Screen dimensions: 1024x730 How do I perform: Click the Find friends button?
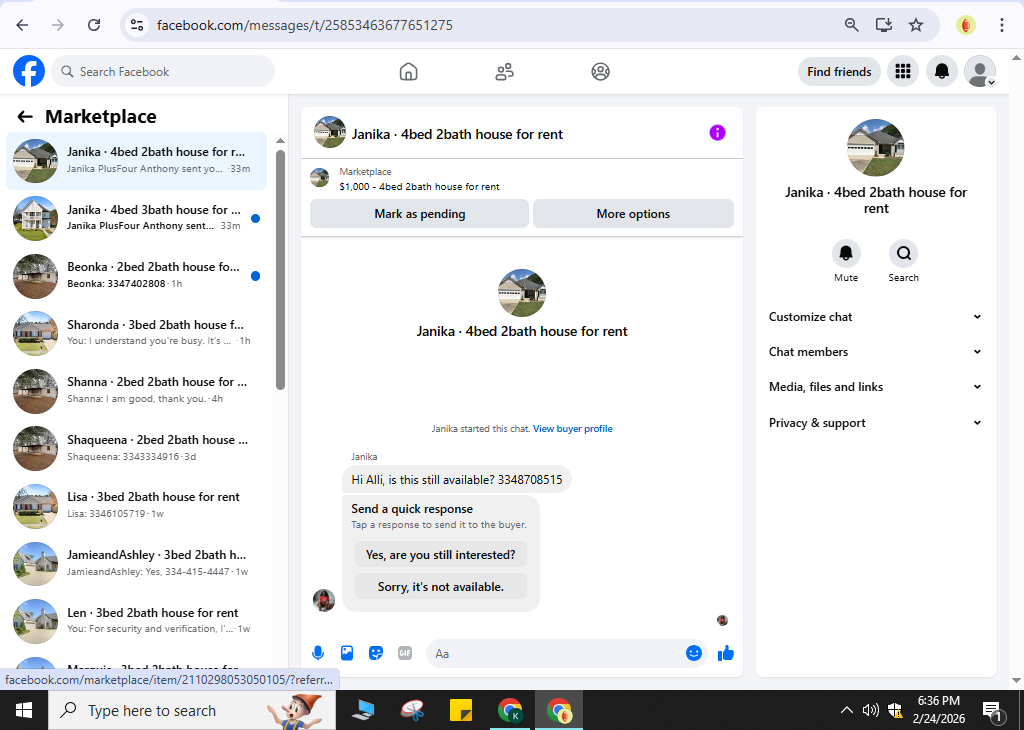click(x=839, y=71)
